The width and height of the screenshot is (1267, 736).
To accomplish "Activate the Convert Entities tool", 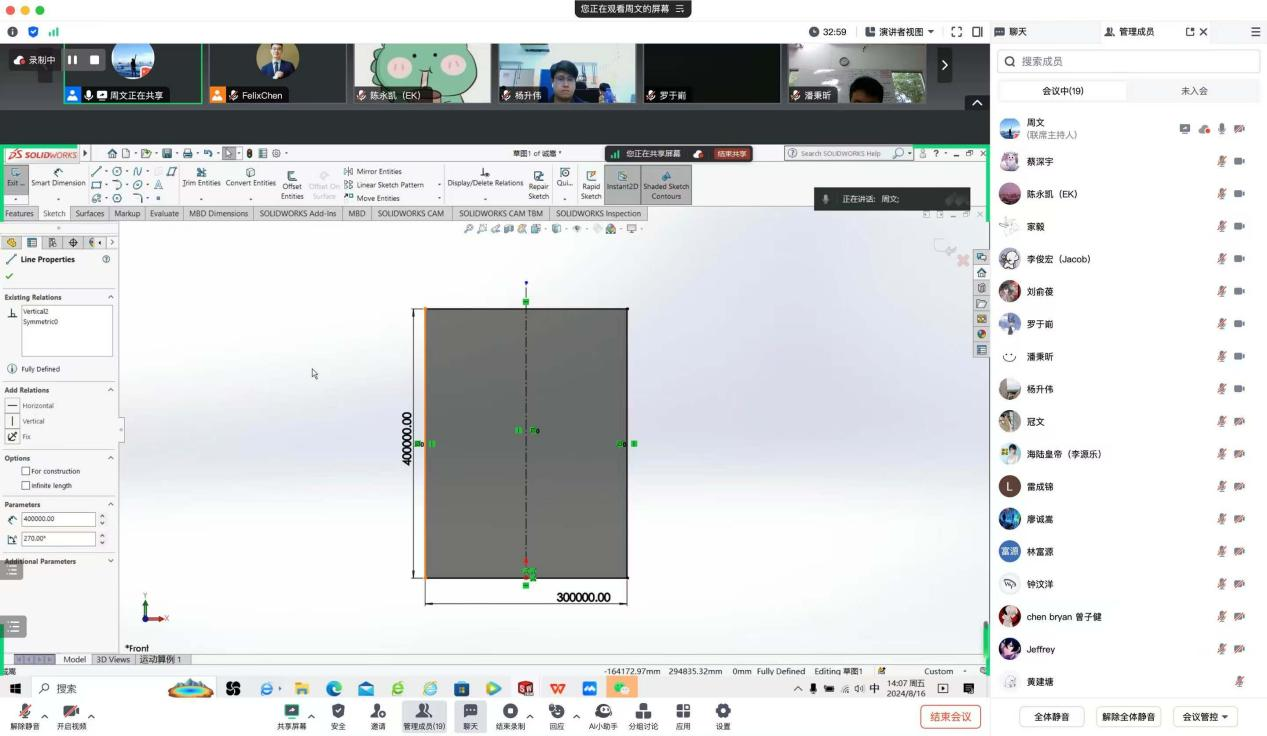I will pyautogui.click(x=250, y=177).
